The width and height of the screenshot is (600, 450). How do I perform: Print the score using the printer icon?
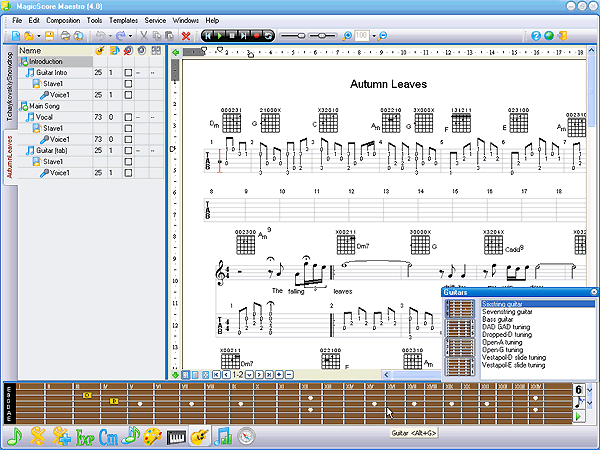(x=65, y=36)
